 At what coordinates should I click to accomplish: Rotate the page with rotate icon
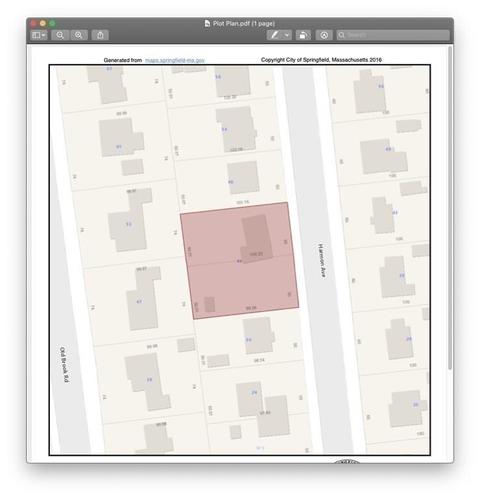tap(303, 35)
